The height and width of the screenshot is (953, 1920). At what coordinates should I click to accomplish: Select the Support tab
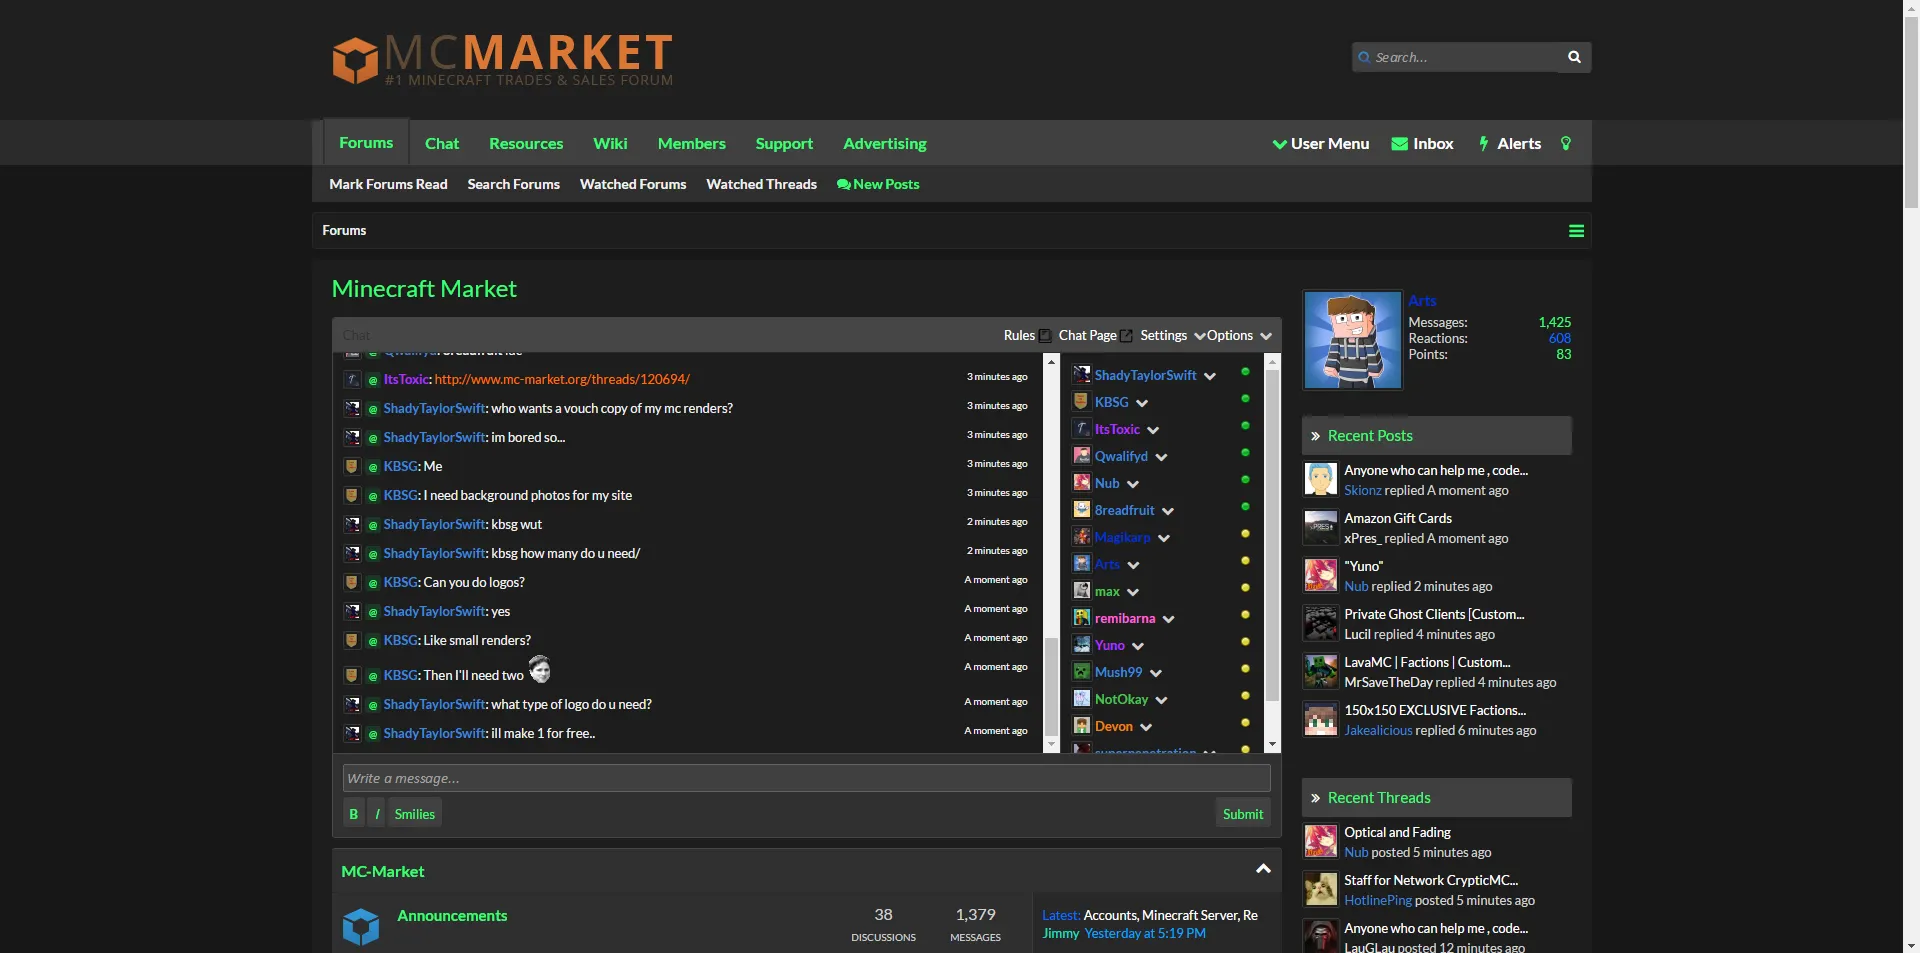click(784, 144)
